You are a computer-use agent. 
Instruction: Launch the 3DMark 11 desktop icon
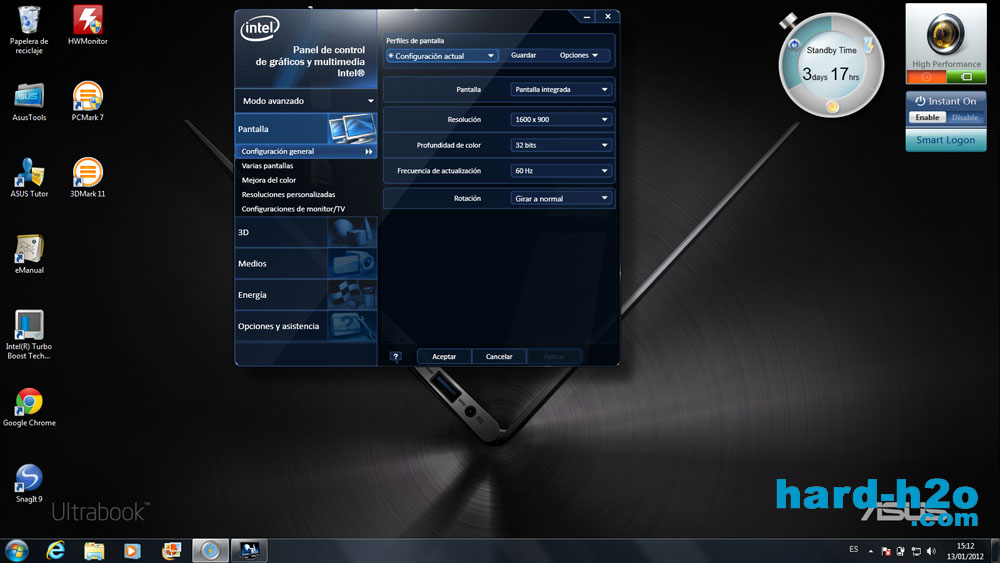[x=87, y=173]
